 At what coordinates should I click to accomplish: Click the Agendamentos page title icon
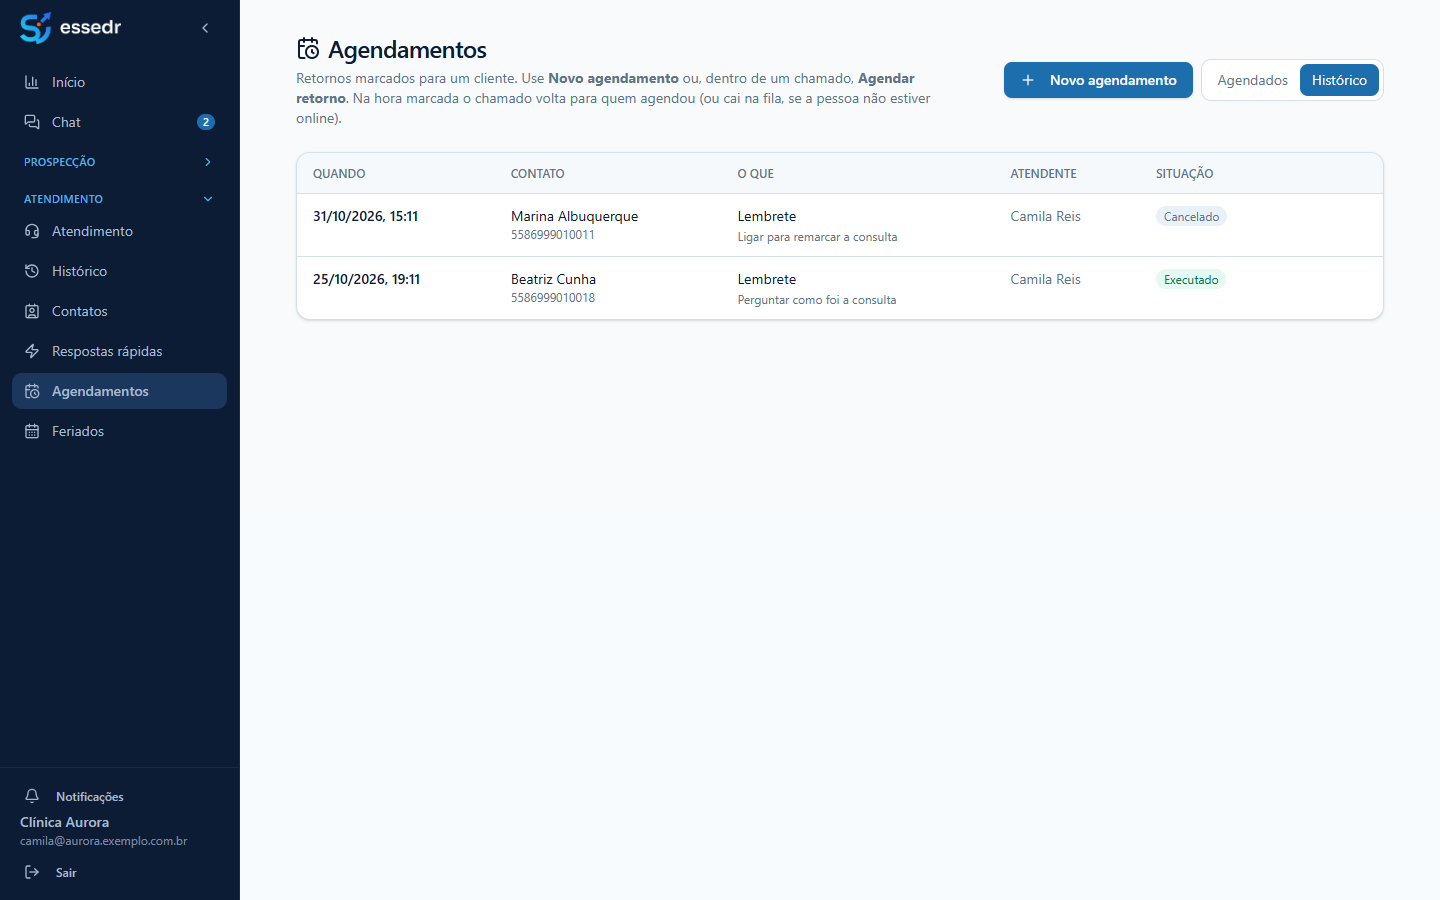tap(308, 49)
